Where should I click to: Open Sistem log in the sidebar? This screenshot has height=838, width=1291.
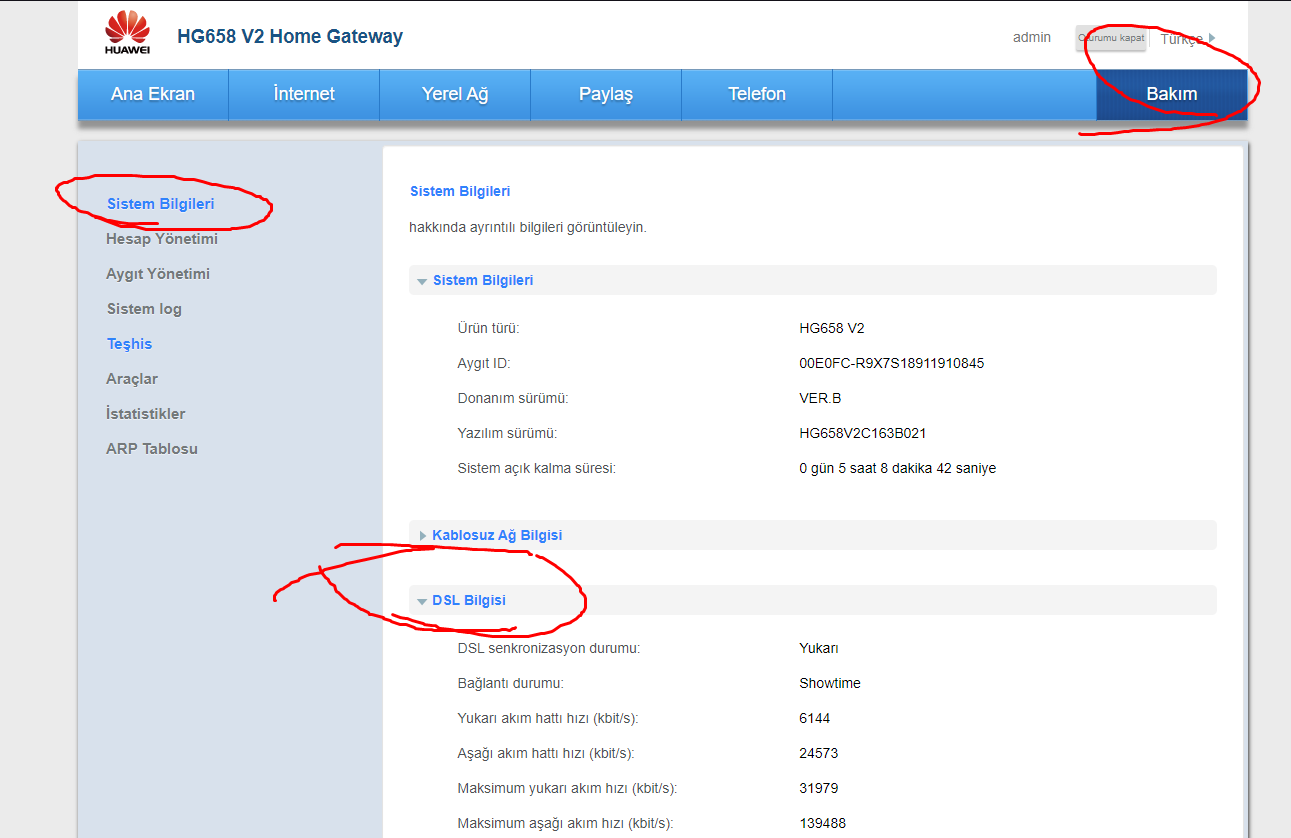144,309
